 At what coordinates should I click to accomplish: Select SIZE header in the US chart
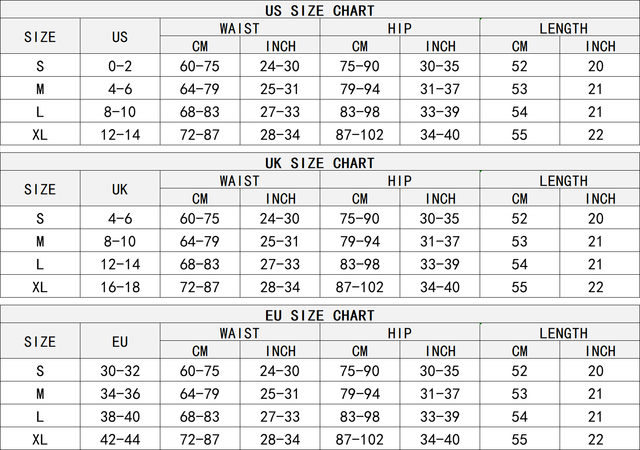[40, 37]
